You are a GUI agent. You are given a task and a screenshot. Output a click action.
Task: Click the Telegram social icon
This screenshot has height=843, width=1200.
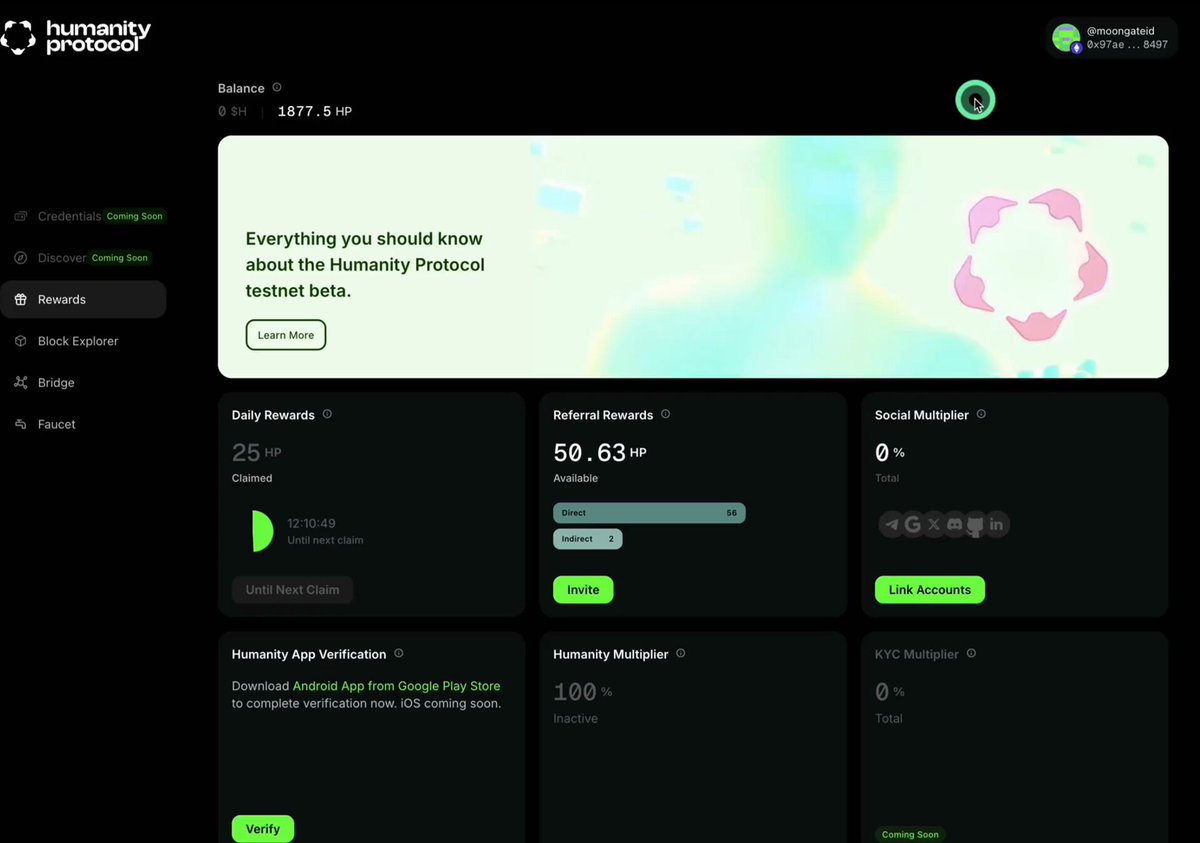[x=892, y=524]
